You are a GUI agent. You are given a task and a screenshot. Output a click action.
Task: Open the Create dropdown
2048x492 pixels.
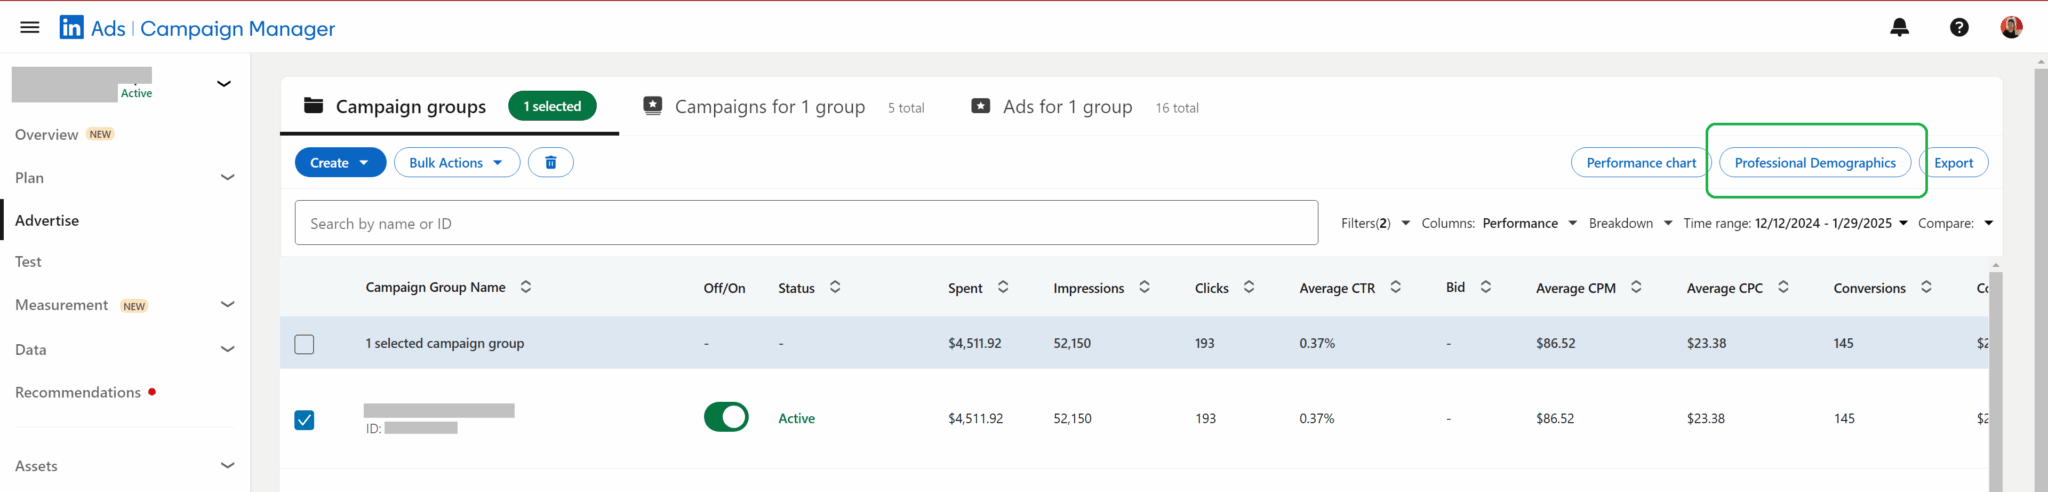click(340, 162)
